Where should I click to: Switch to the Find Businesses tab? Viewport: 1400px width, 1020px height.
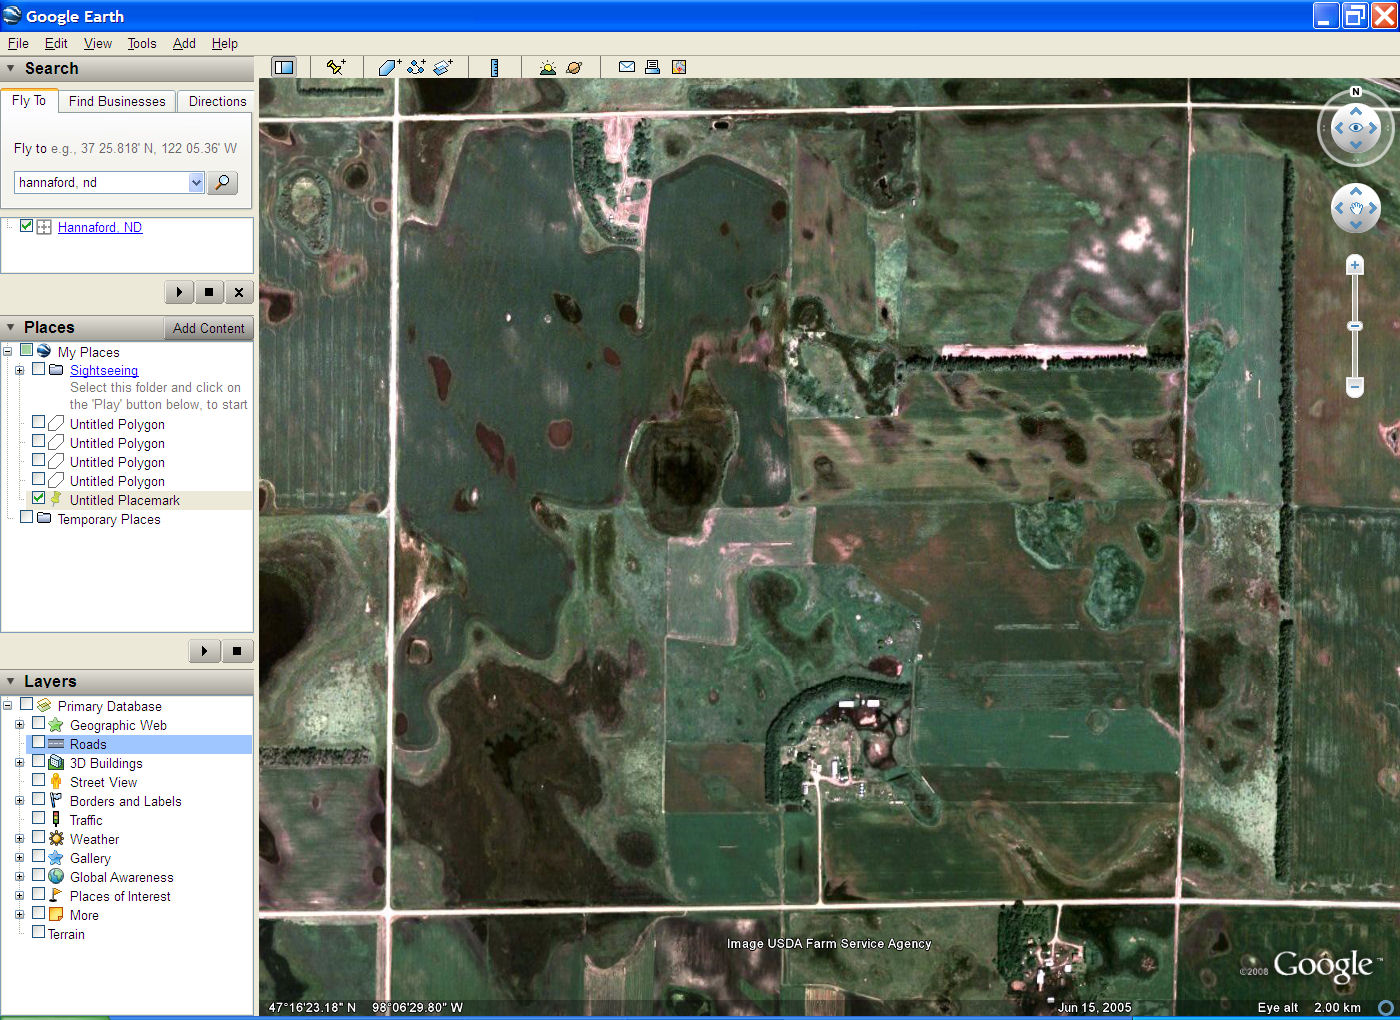point(117,101)
